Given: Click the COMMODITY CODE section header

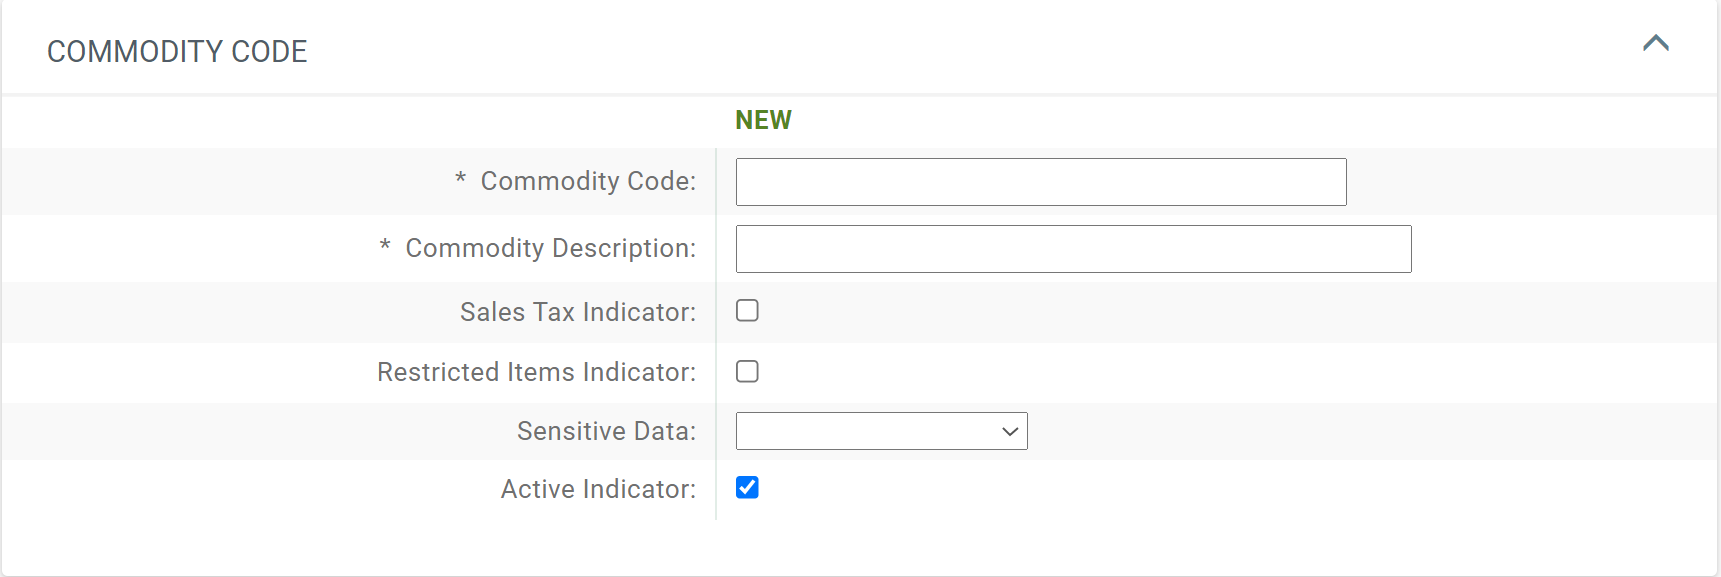Looking at the screenshot, I should tap(178, 49).
